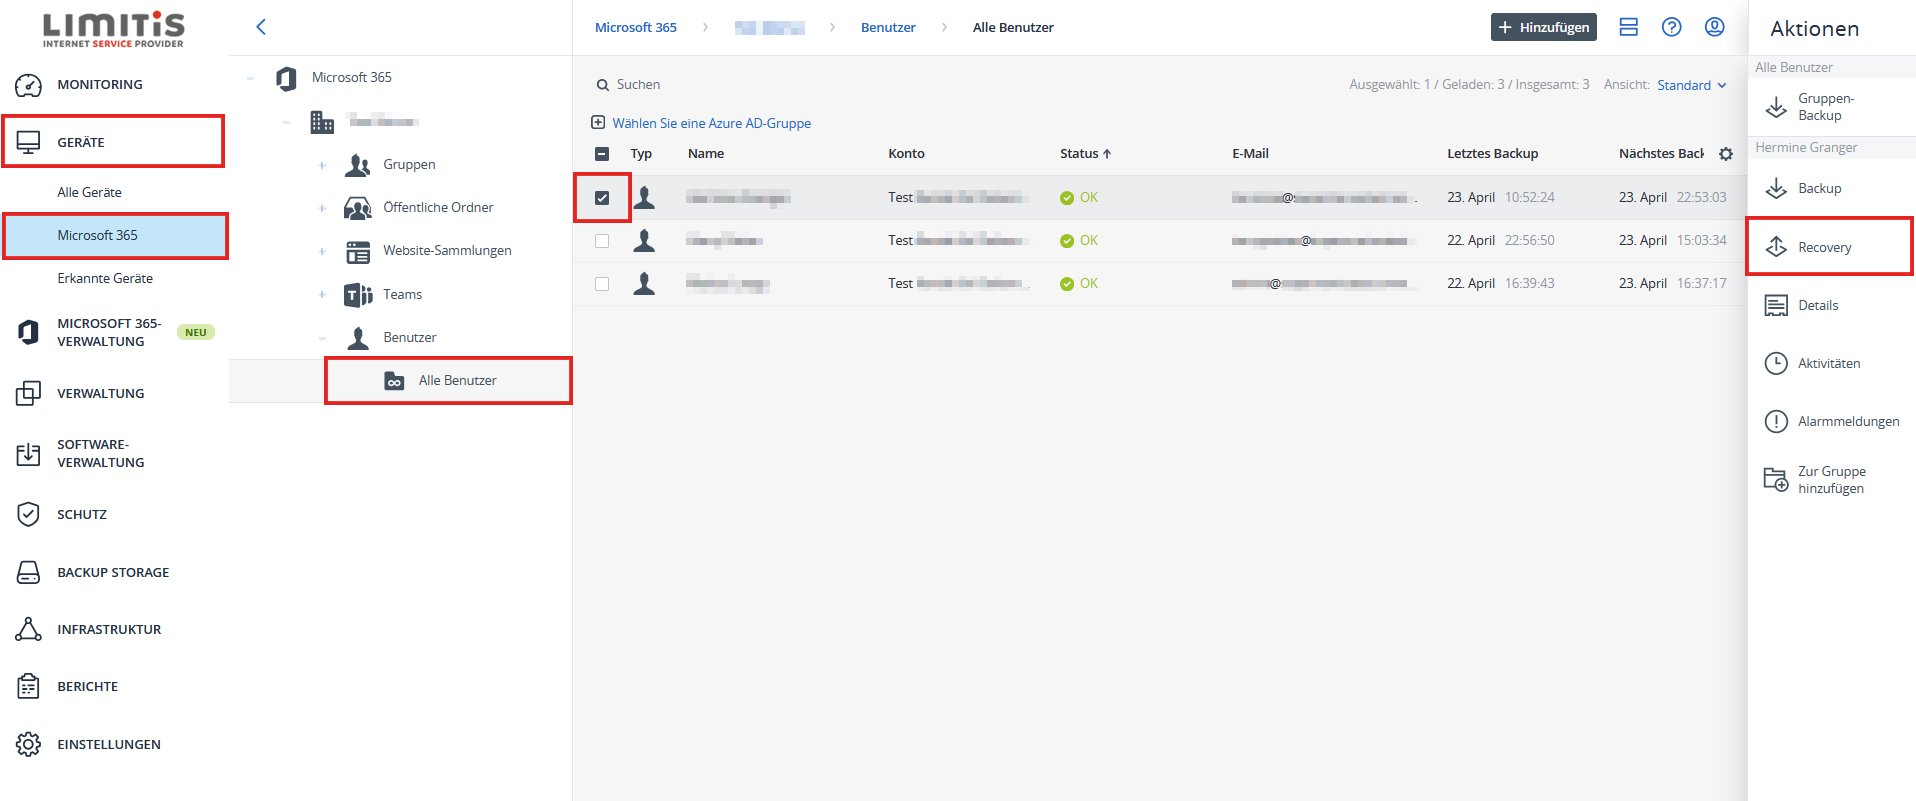Viewport: 1916px width, 801px height.
Task: Click the Benutzer breadcrumb link
Action: tap(888, 28)
